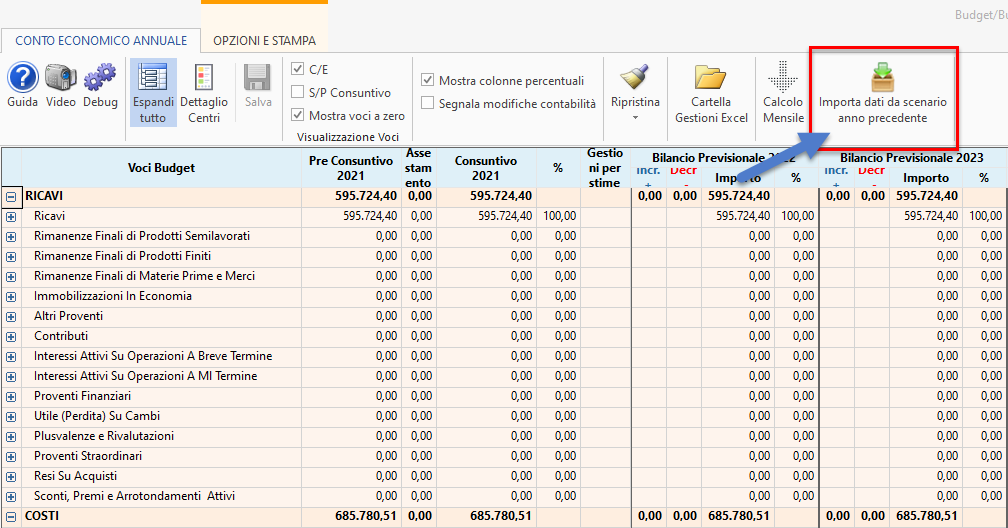Click the Consuntivo 2021 column header
This screenshot has height=528, width=1008.
click(486, 168)
